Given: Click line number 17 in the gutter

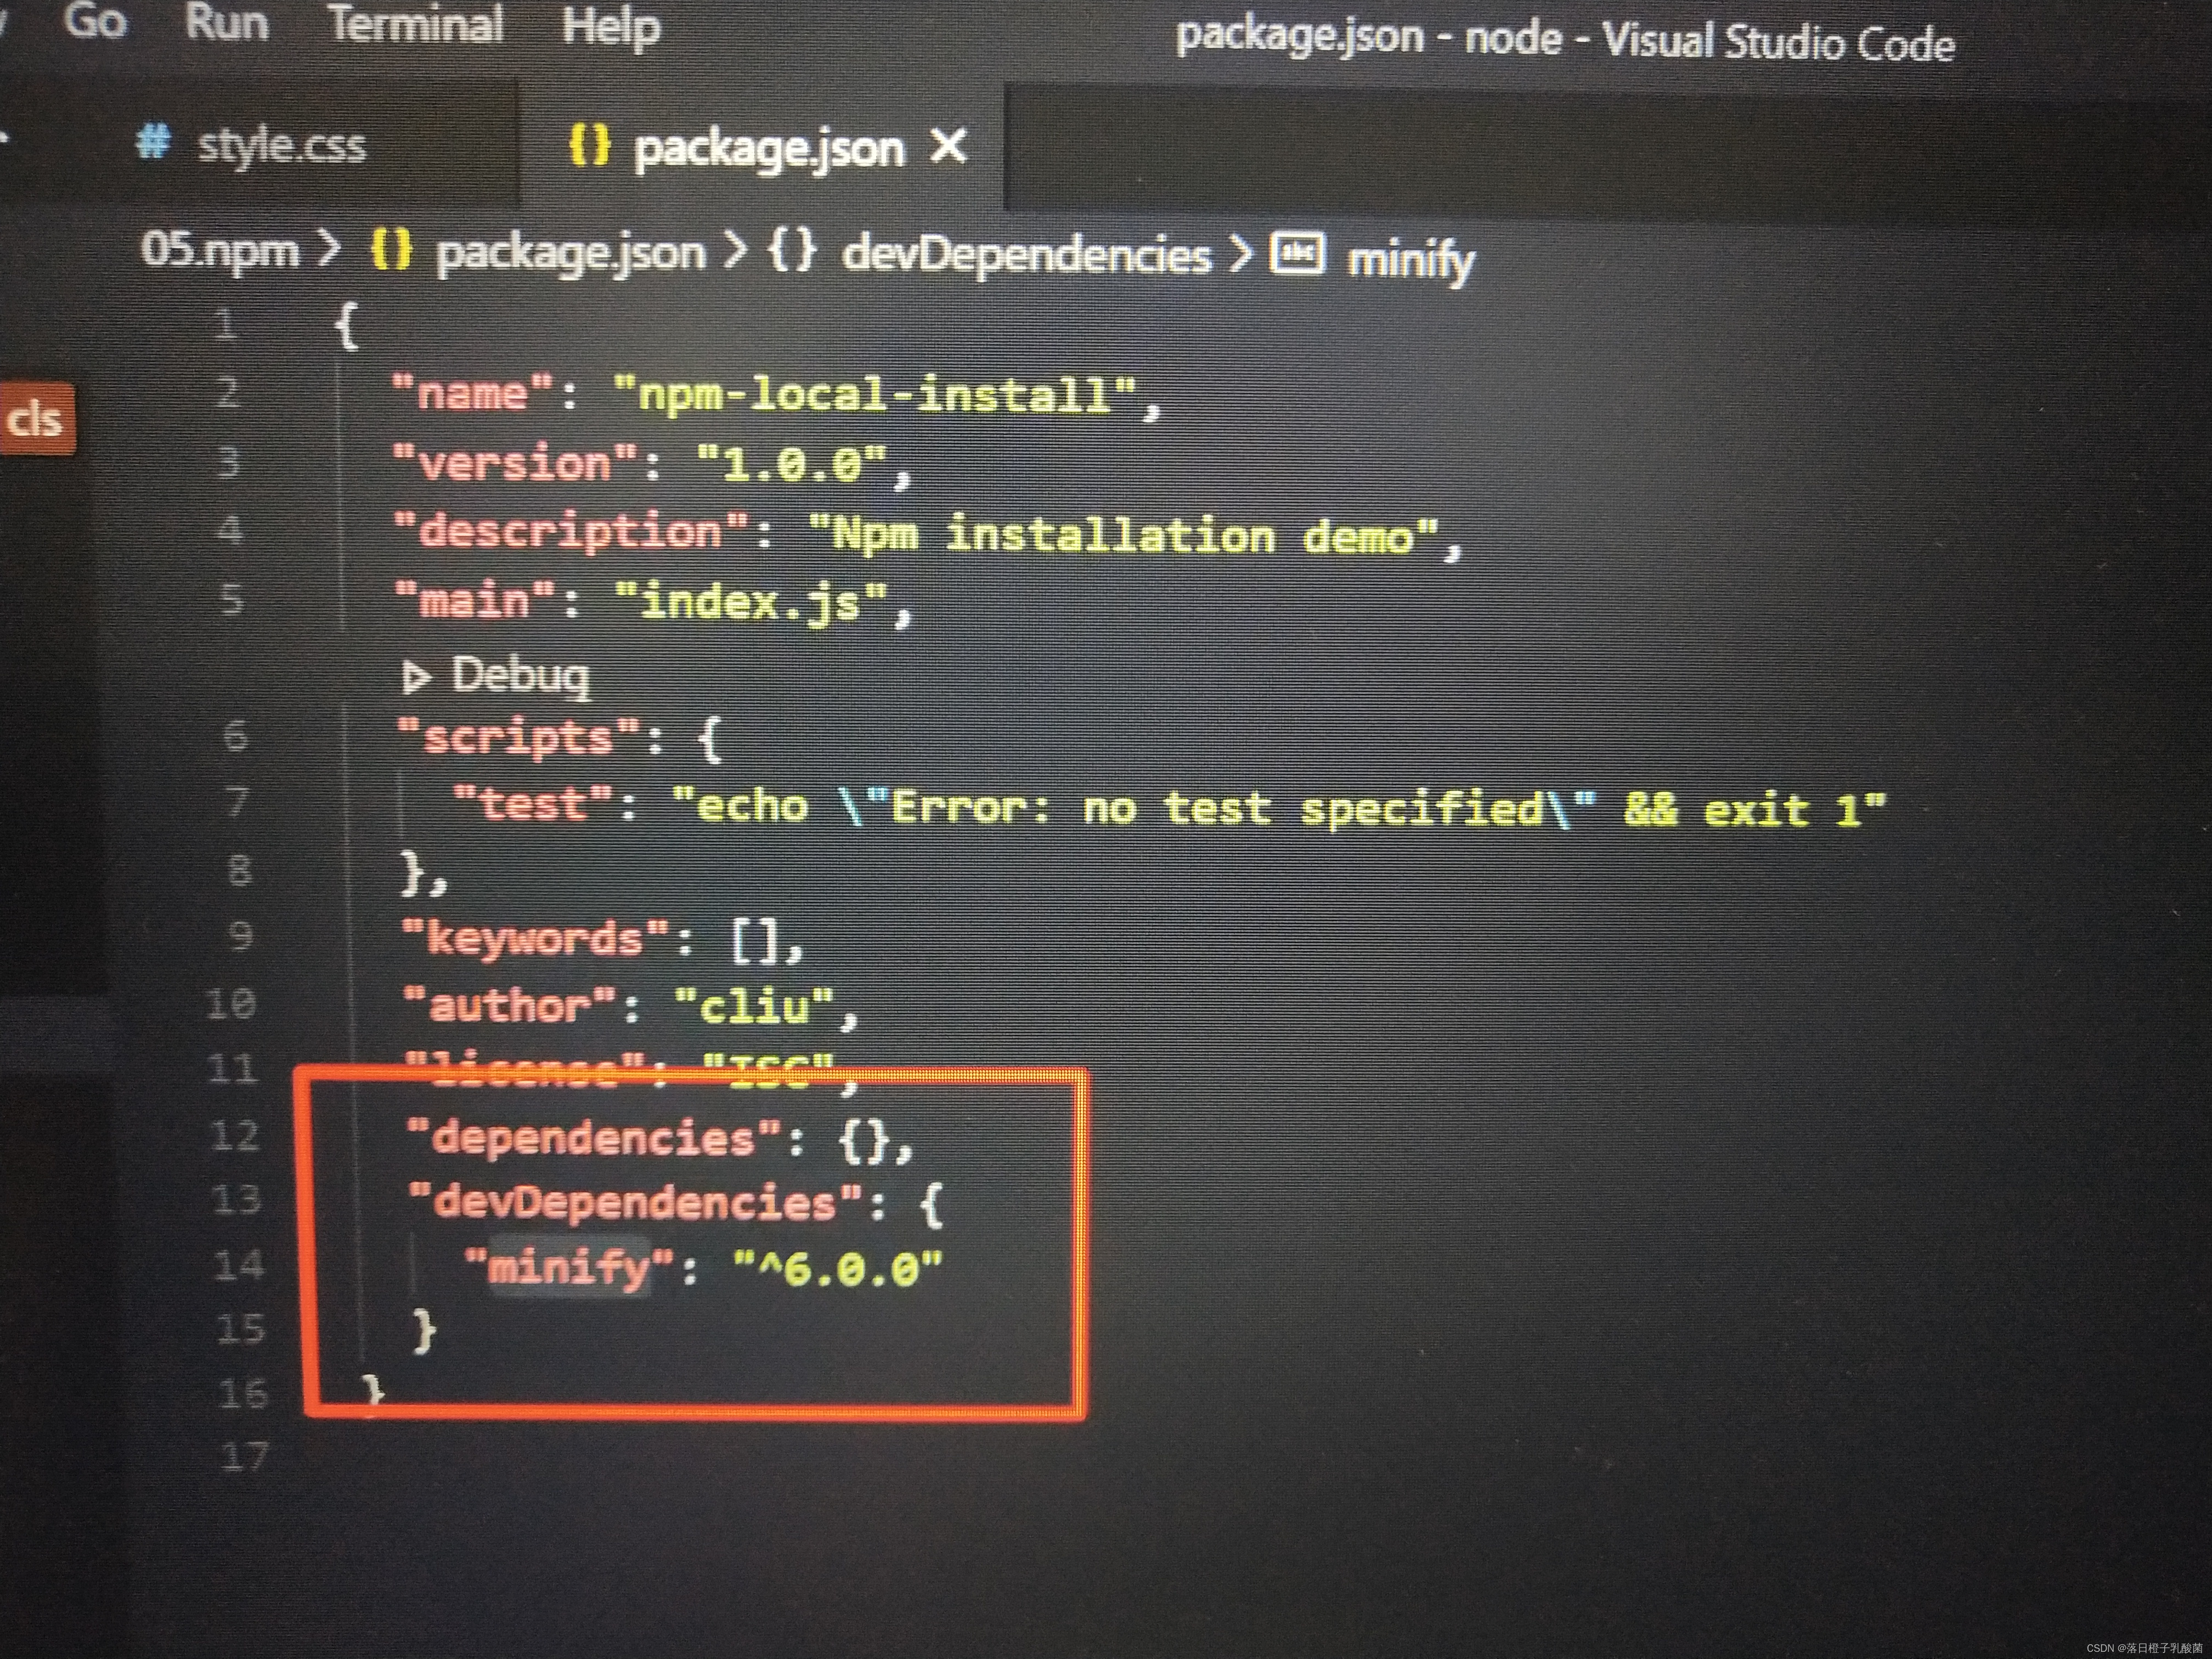Looking at the screenshot, I should 246,1457.
